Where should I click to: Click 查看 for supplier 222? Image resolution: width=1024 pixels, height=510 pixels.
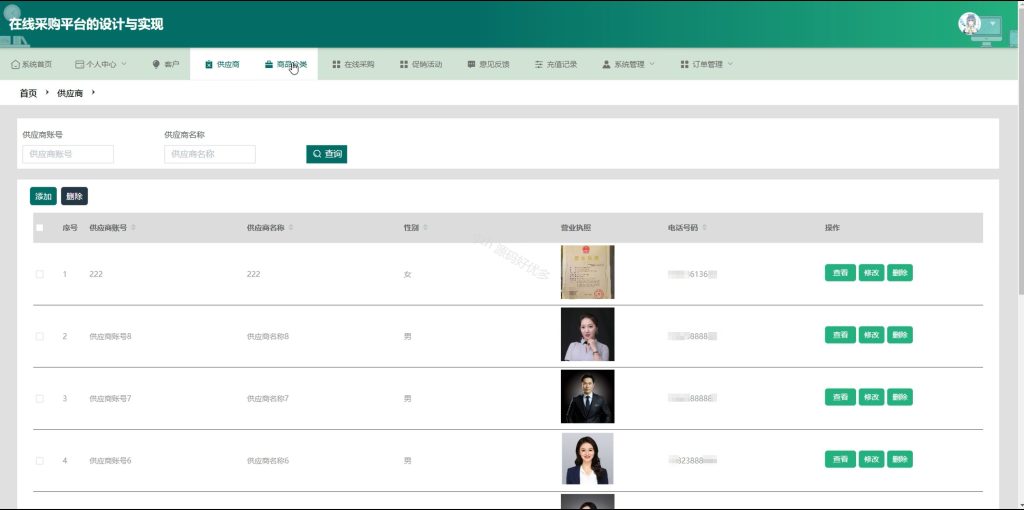click(840, 273)
